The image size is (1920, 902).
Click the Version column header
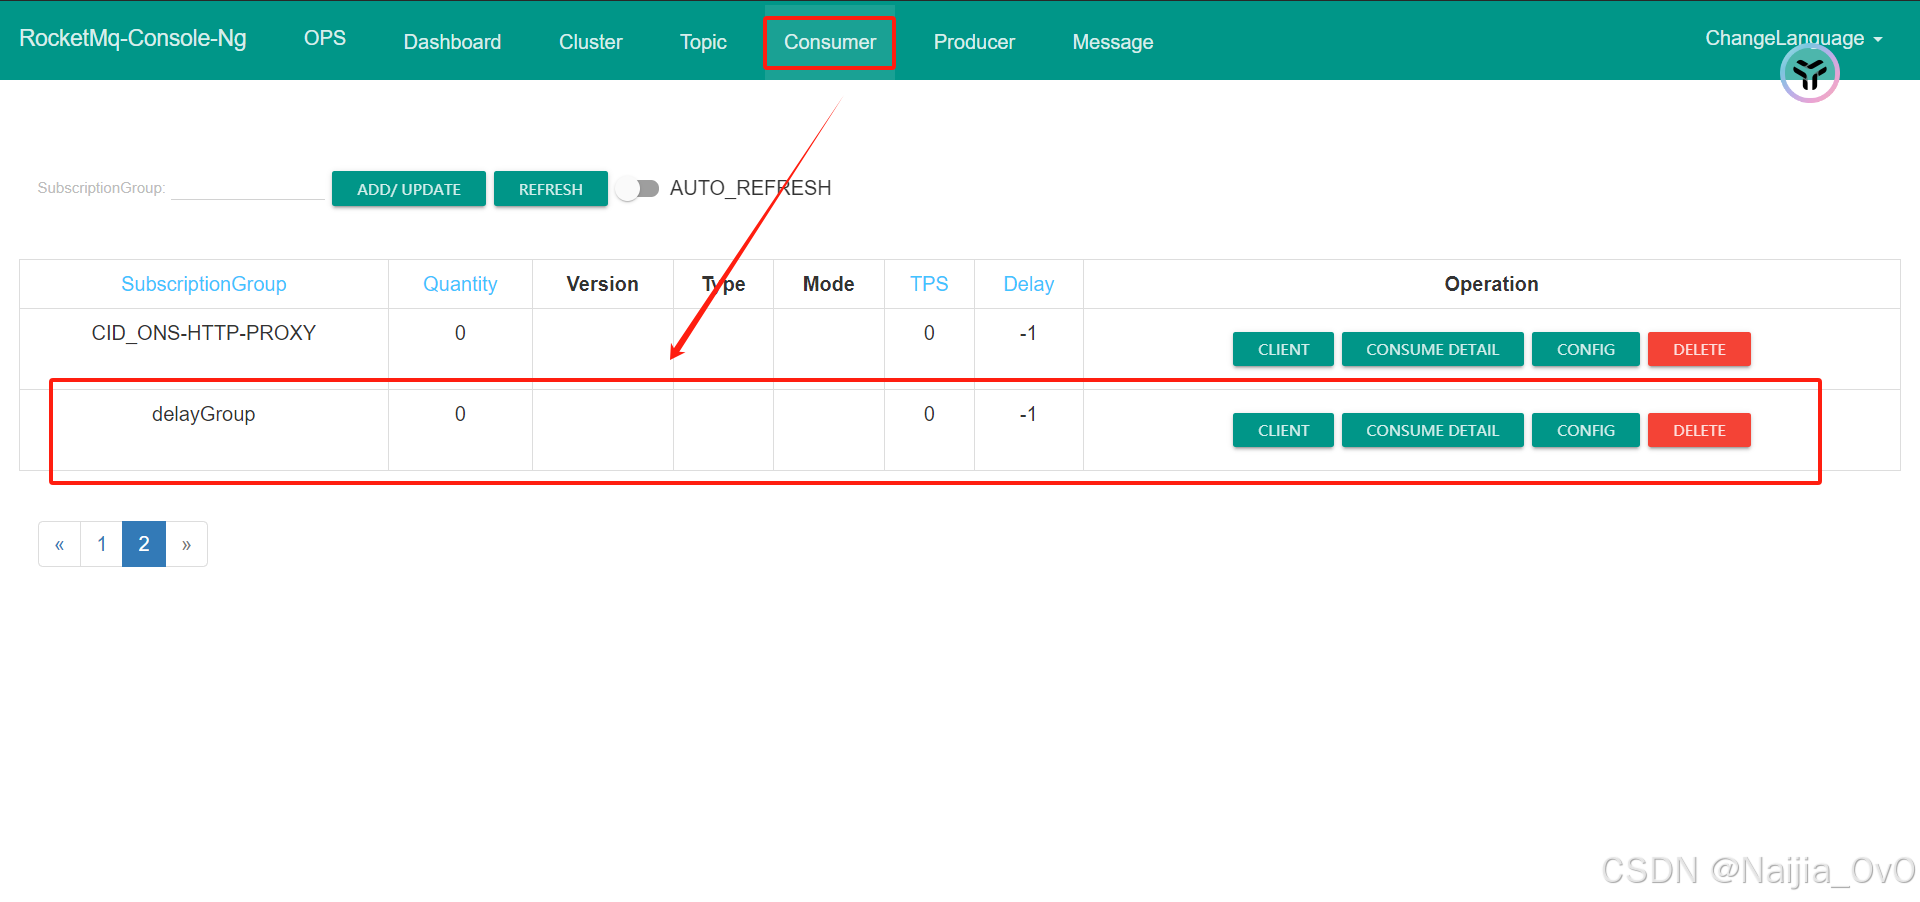point(602,284)
